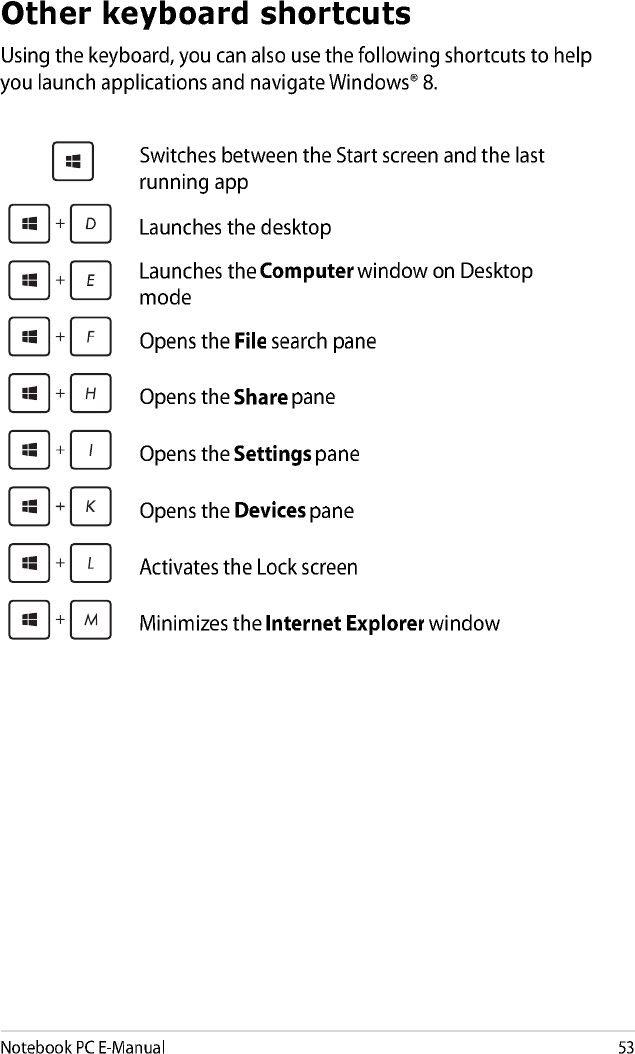Click the standalone Windows key icon

click(x=73, y=162)
